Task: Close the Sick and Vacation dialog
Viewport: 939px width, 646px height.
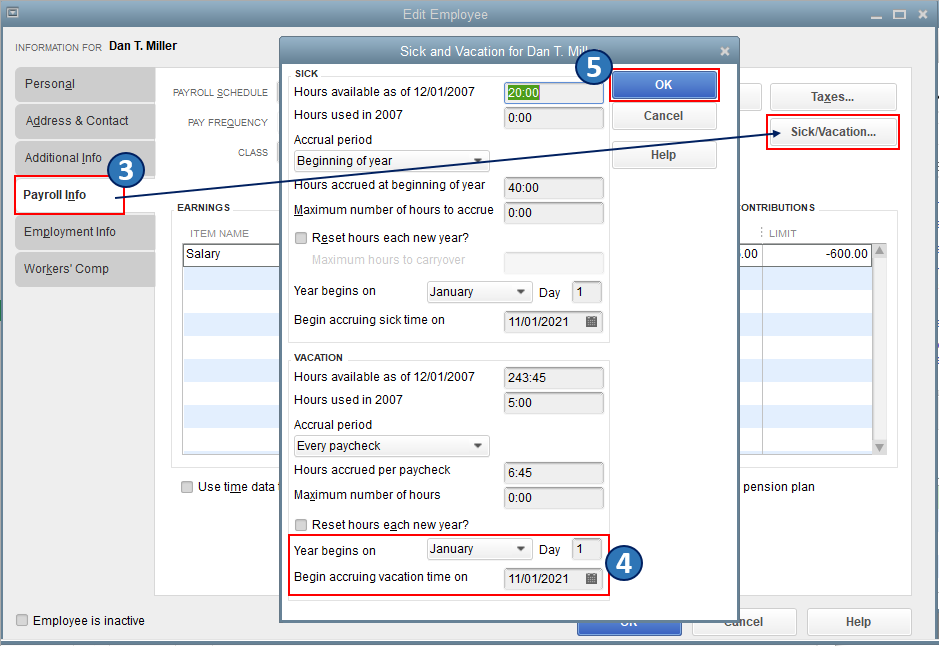Action: (x=725, y=51)
